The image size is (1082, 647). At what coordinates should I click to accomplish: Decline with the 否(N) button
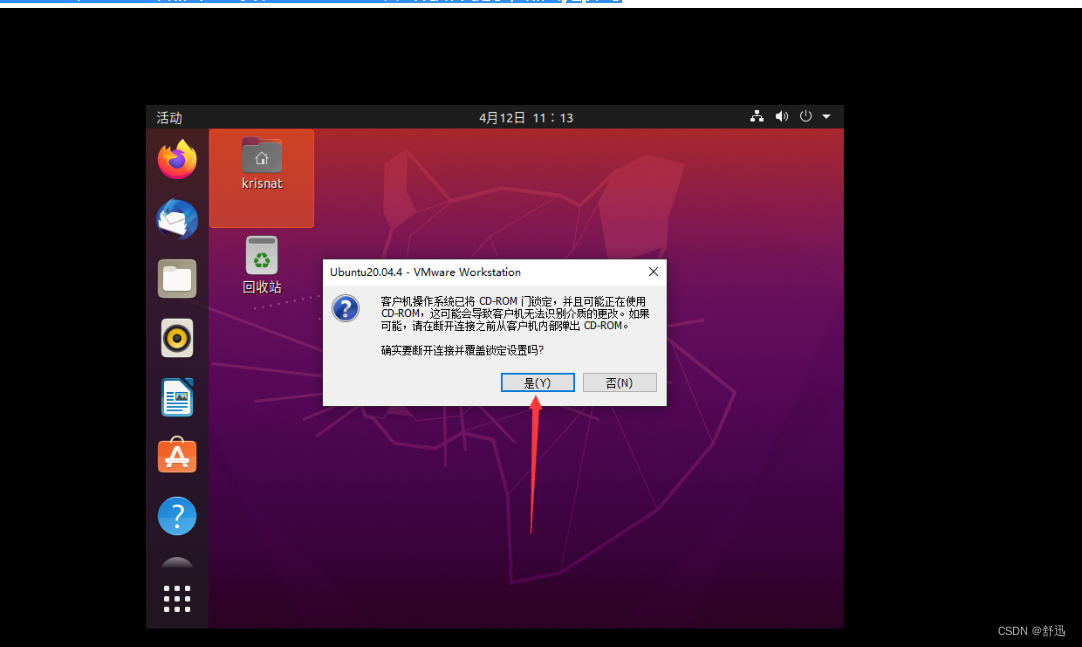[619, 382]
